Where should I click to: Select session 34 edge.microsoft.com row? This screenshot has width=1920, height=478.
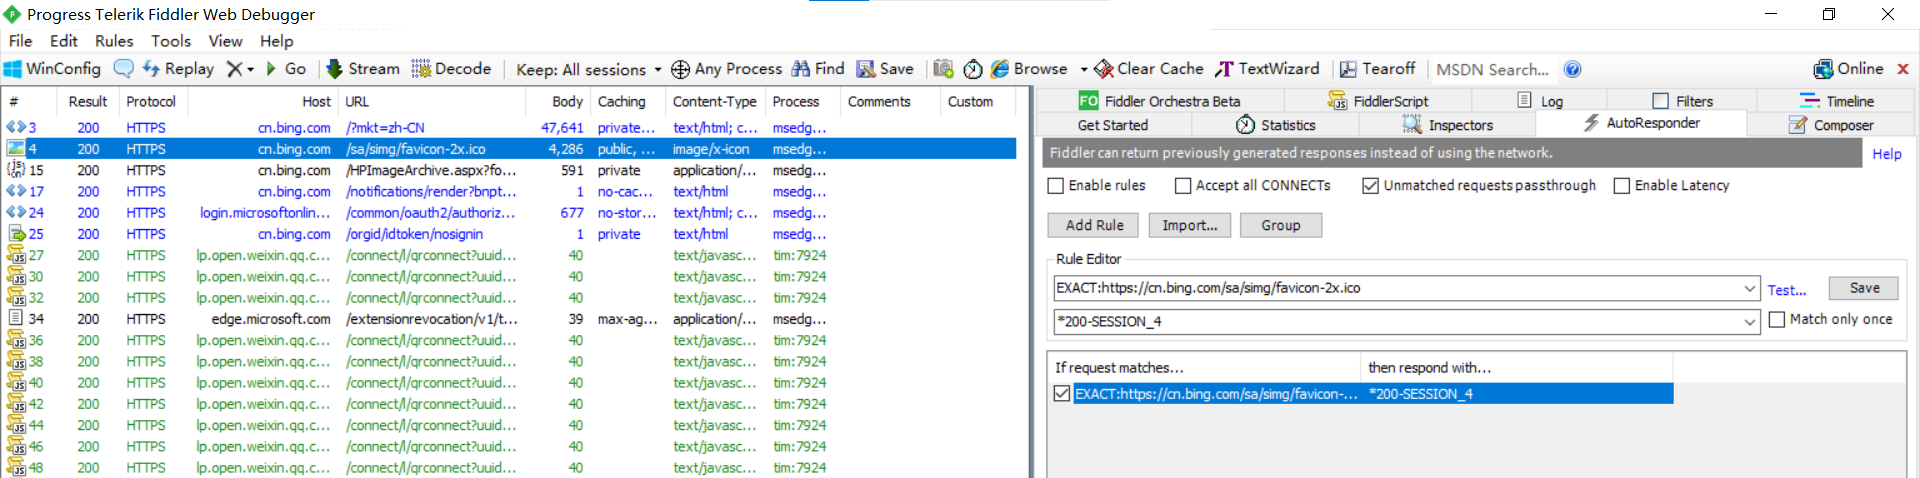(x=510, y=319)
